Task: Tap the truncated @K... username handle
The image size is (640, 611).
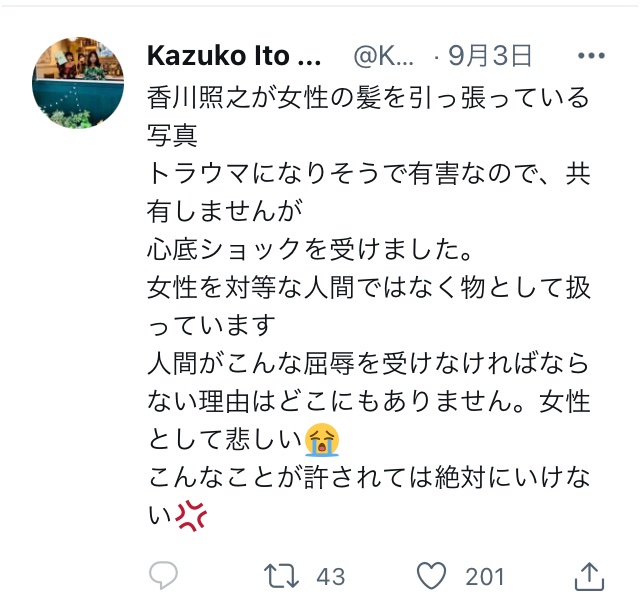Action: click(x=383, y=56)
